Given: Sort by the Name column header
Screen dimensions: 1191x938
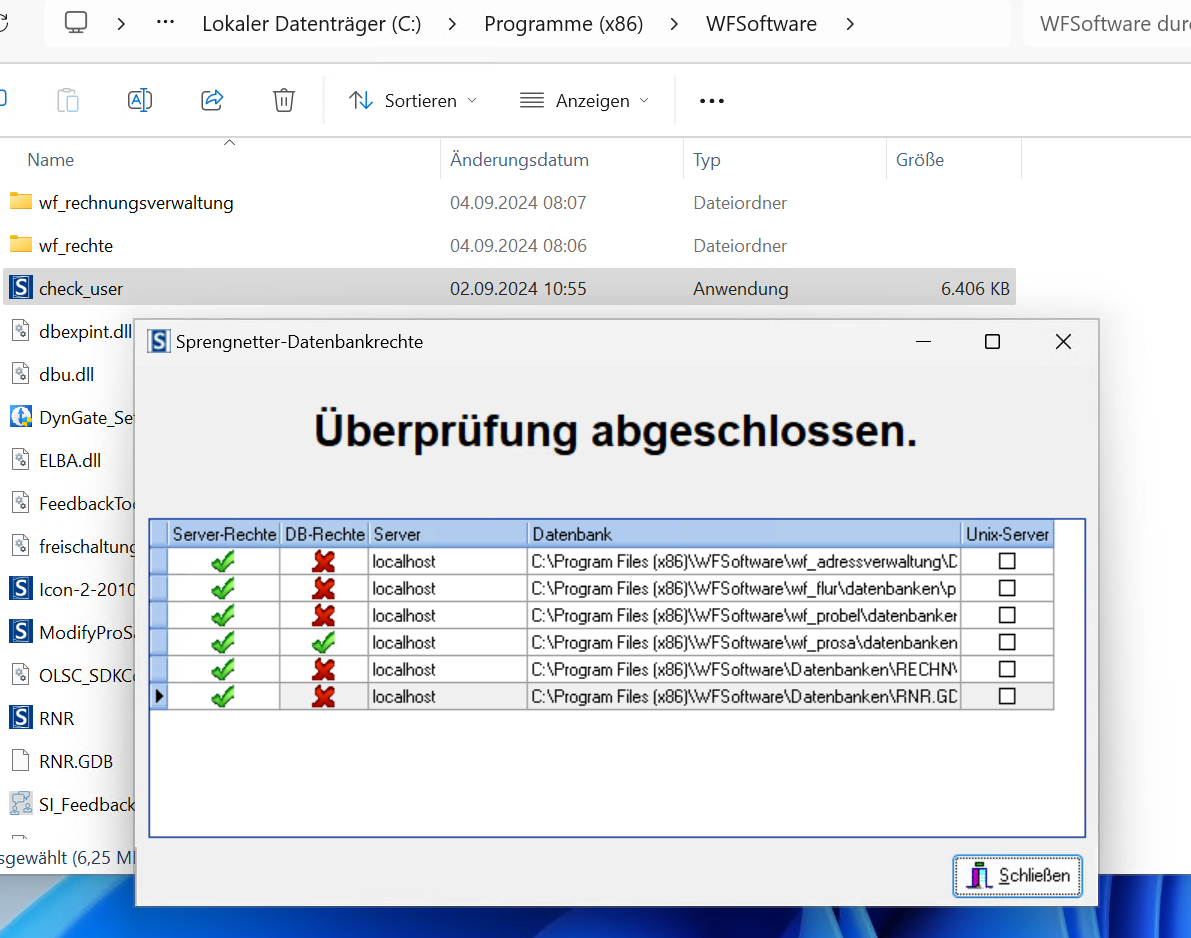Looking at the screenshot, I should 220,159.
